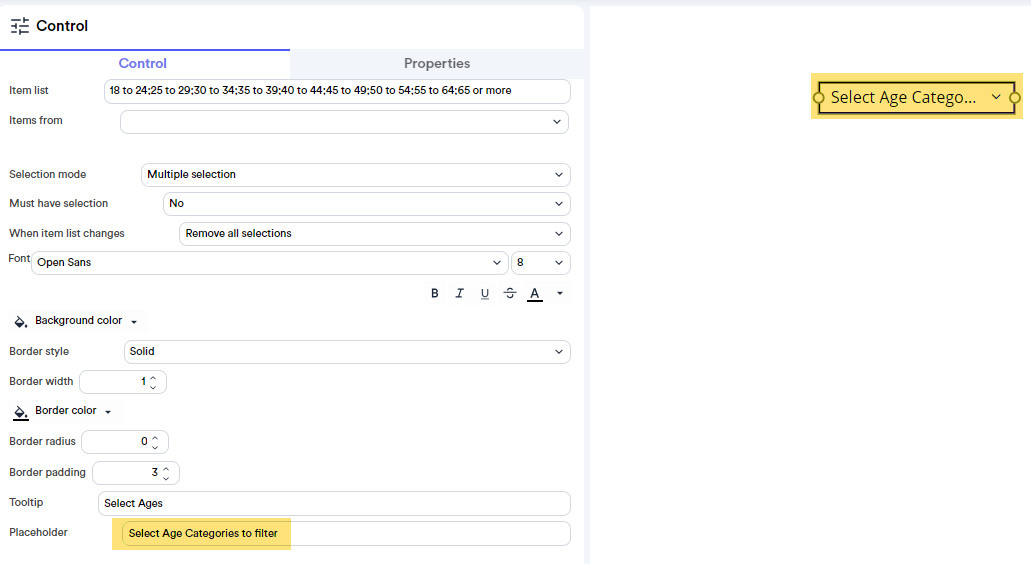The width and height of the screenshot is (1031, 564).
Task: Expand the Background color dropdown arrow
Action: (134, 322)
